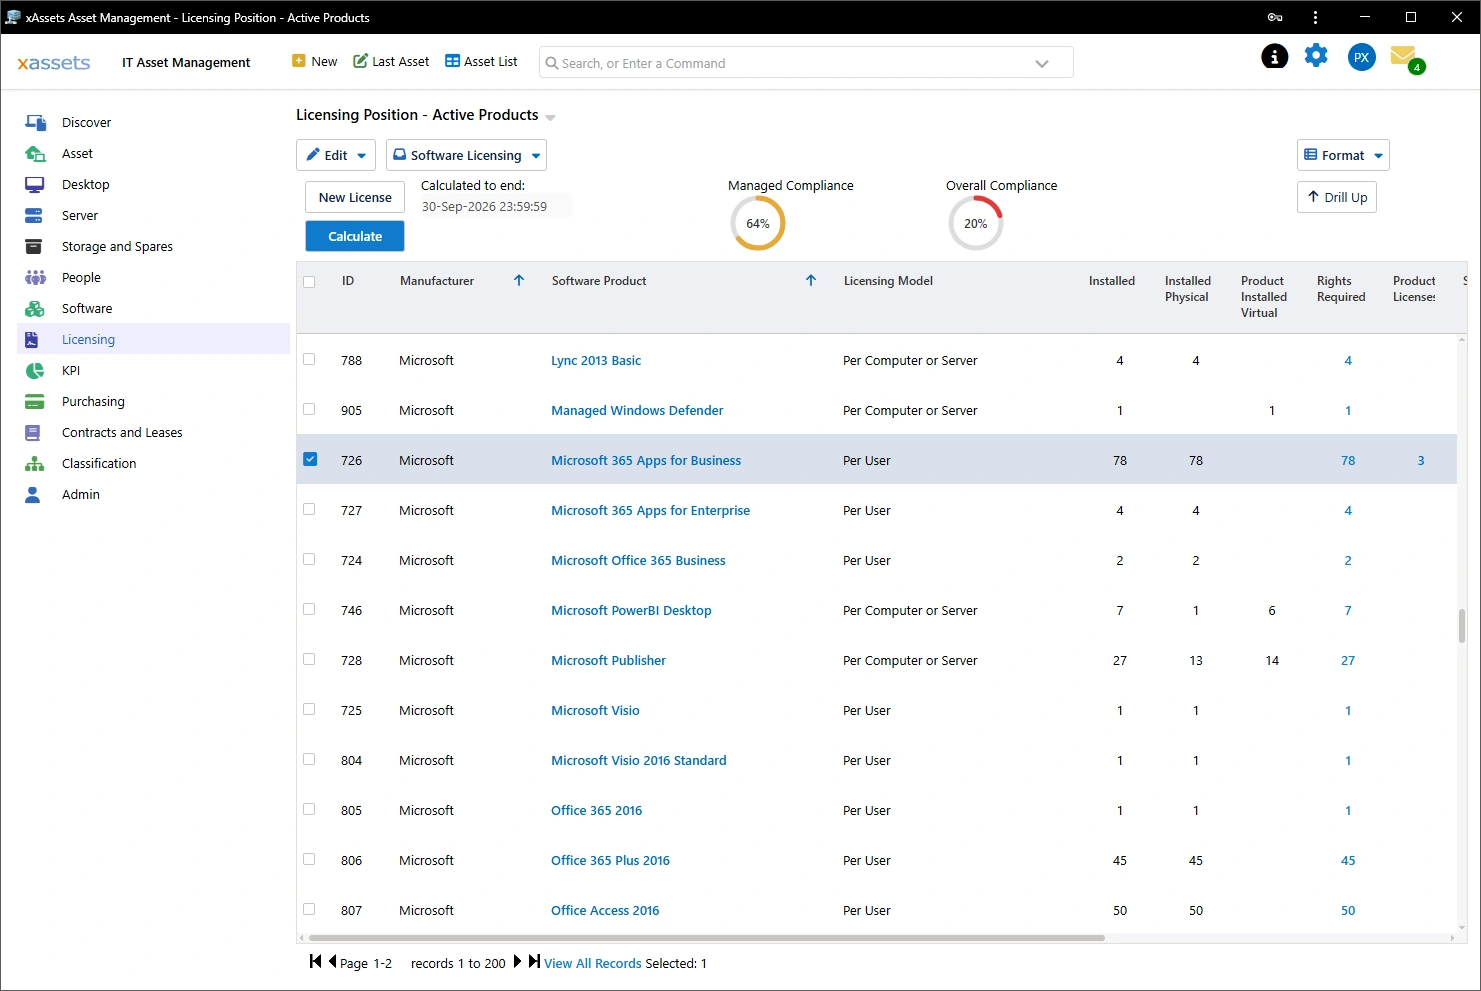The width and height of the screenshot is (1481, 991).
Task: Expand the Format dropdown
Action: (x=1343, y=155)
